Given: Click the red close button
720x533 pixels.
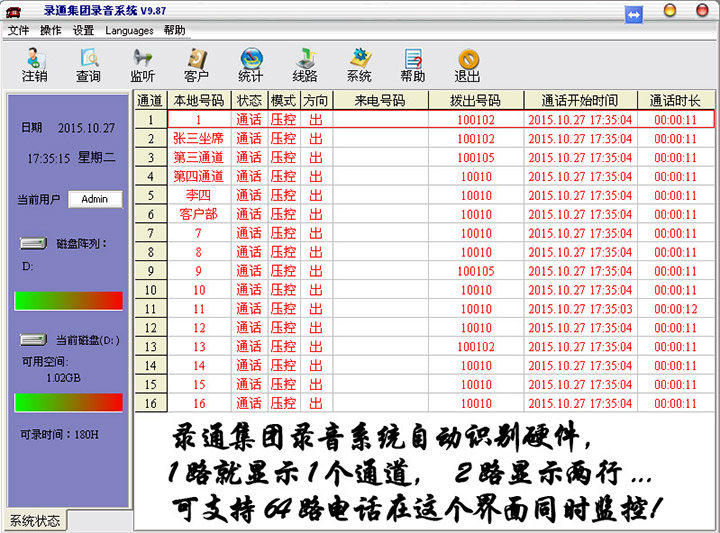Looking at the screenshot, I should pyautogui.click(x=702, y=10).
